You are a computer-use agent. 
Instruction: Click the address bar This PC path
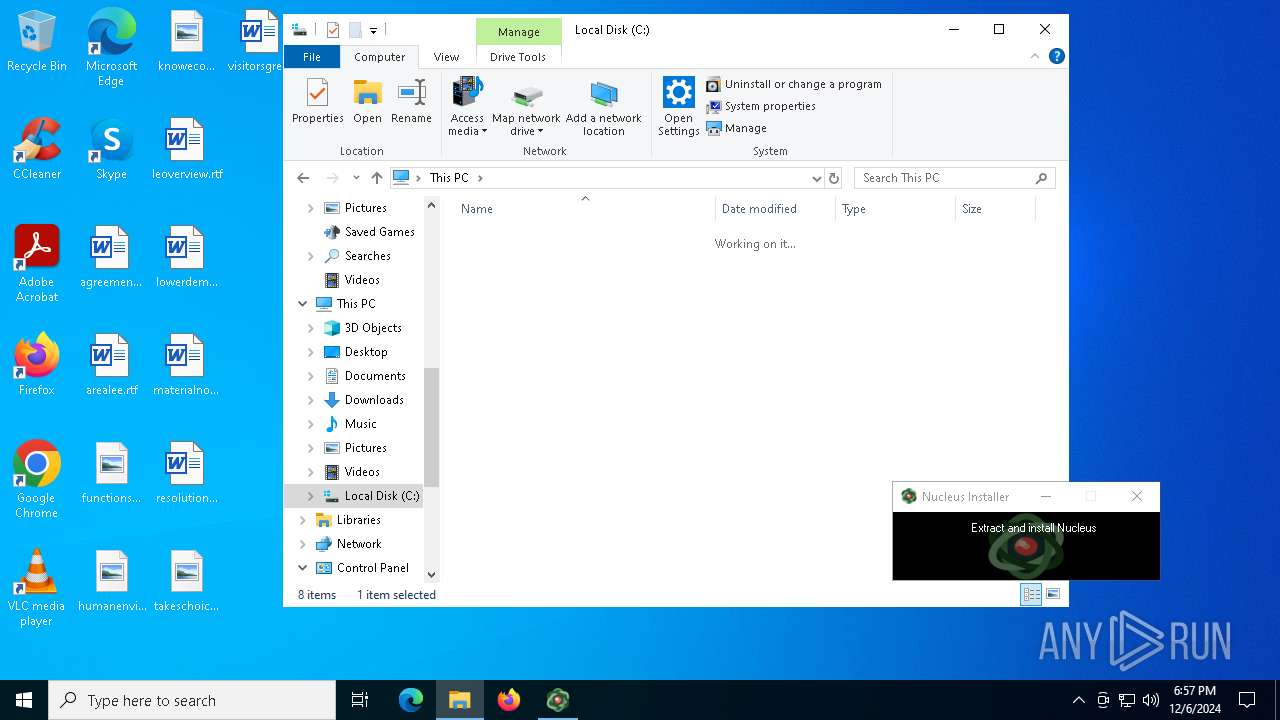click(x=449, y=178)
